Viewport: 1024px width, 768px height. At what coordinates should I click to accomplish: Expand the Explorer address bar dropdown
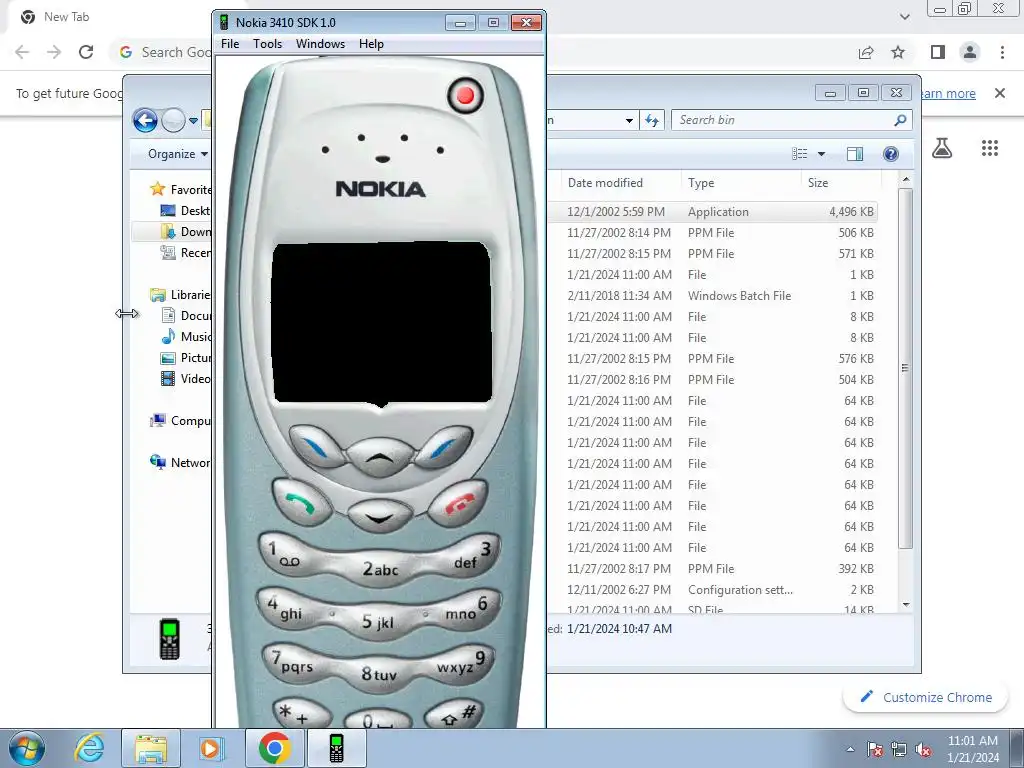point(629,121)
